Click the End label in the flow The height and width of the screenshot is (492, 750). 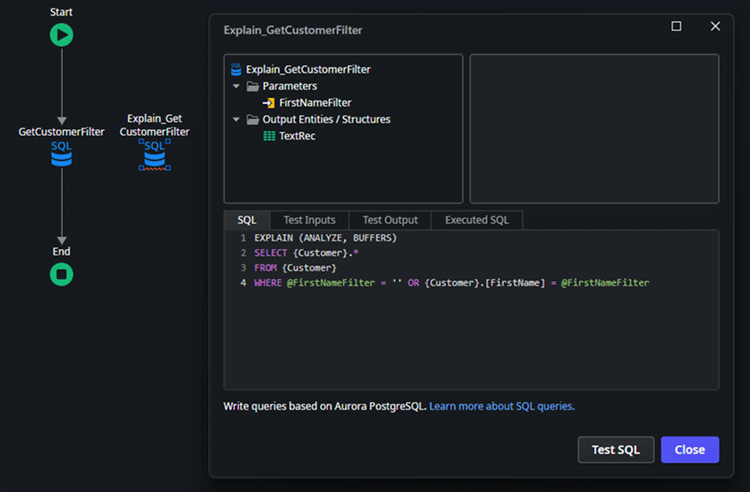tap(61, 251)
